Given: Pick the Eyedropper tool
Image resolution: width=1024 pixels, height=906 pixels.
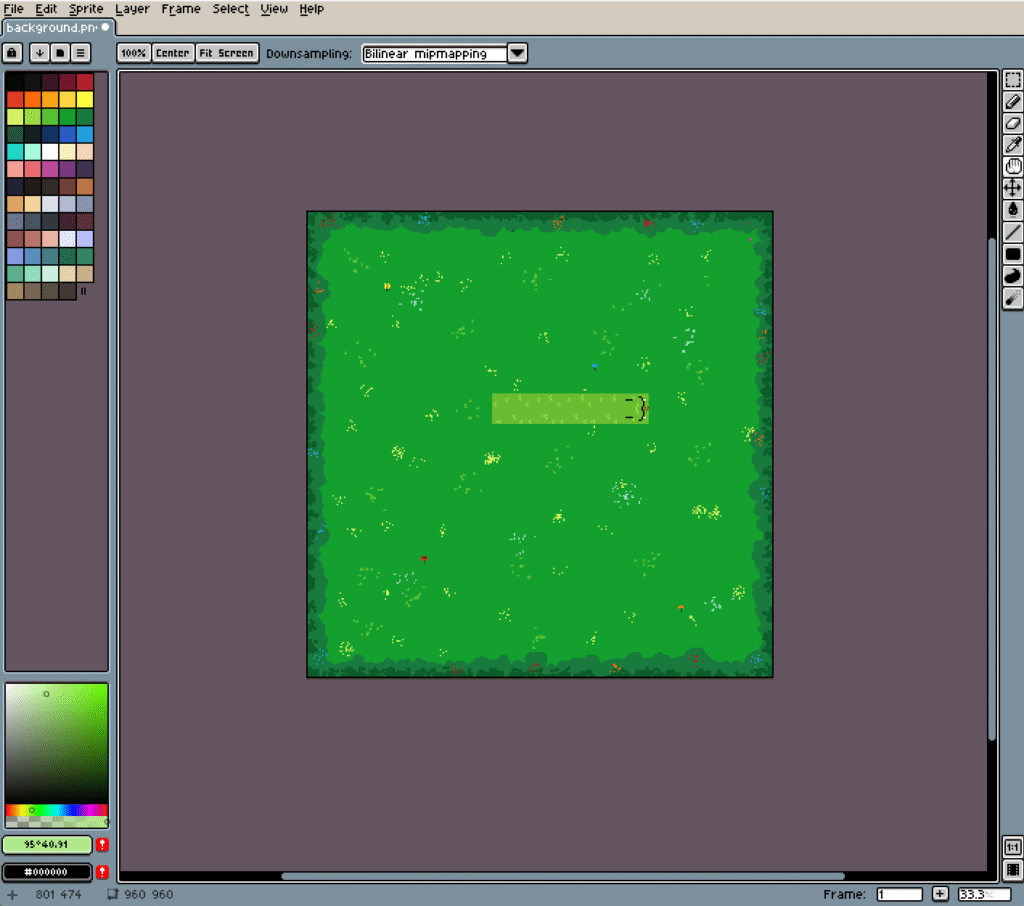Looking at the screenshot, I should coord(1012,145).
